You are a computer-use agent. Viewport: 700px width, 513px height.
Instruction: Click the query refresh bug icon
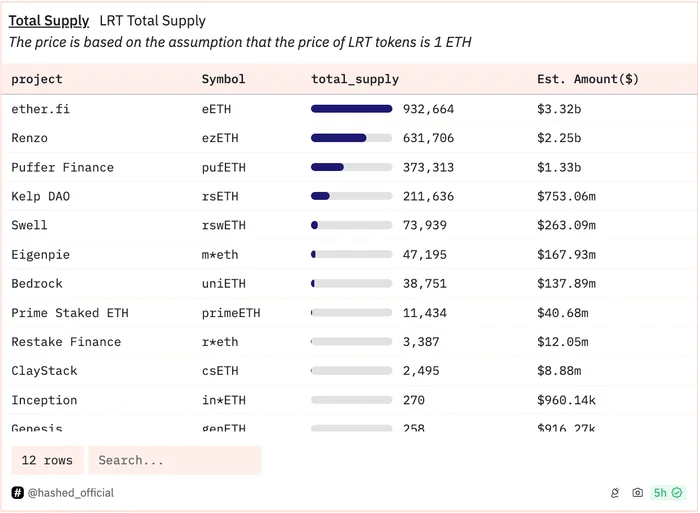(615, 492)
